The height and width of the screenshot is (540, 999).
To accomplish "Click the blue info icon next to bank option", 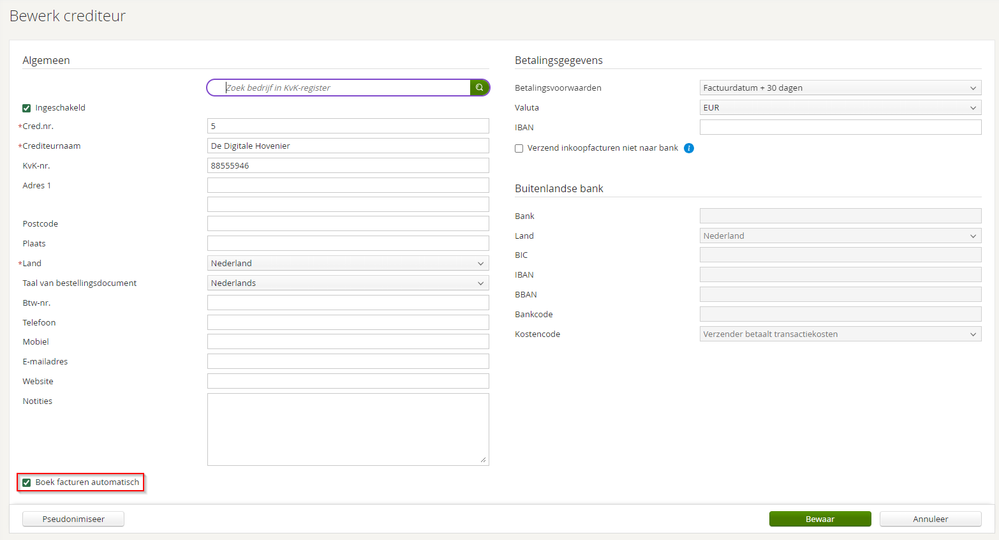I will point(689,148).
